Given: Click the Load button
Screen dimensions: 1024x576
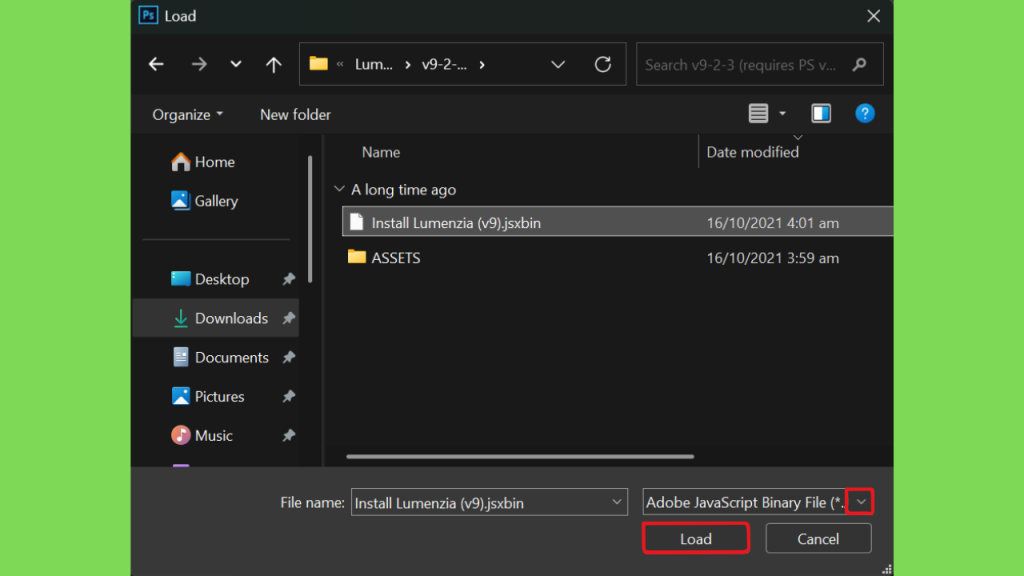Looking at the screenshot, I should click(696, 539).
